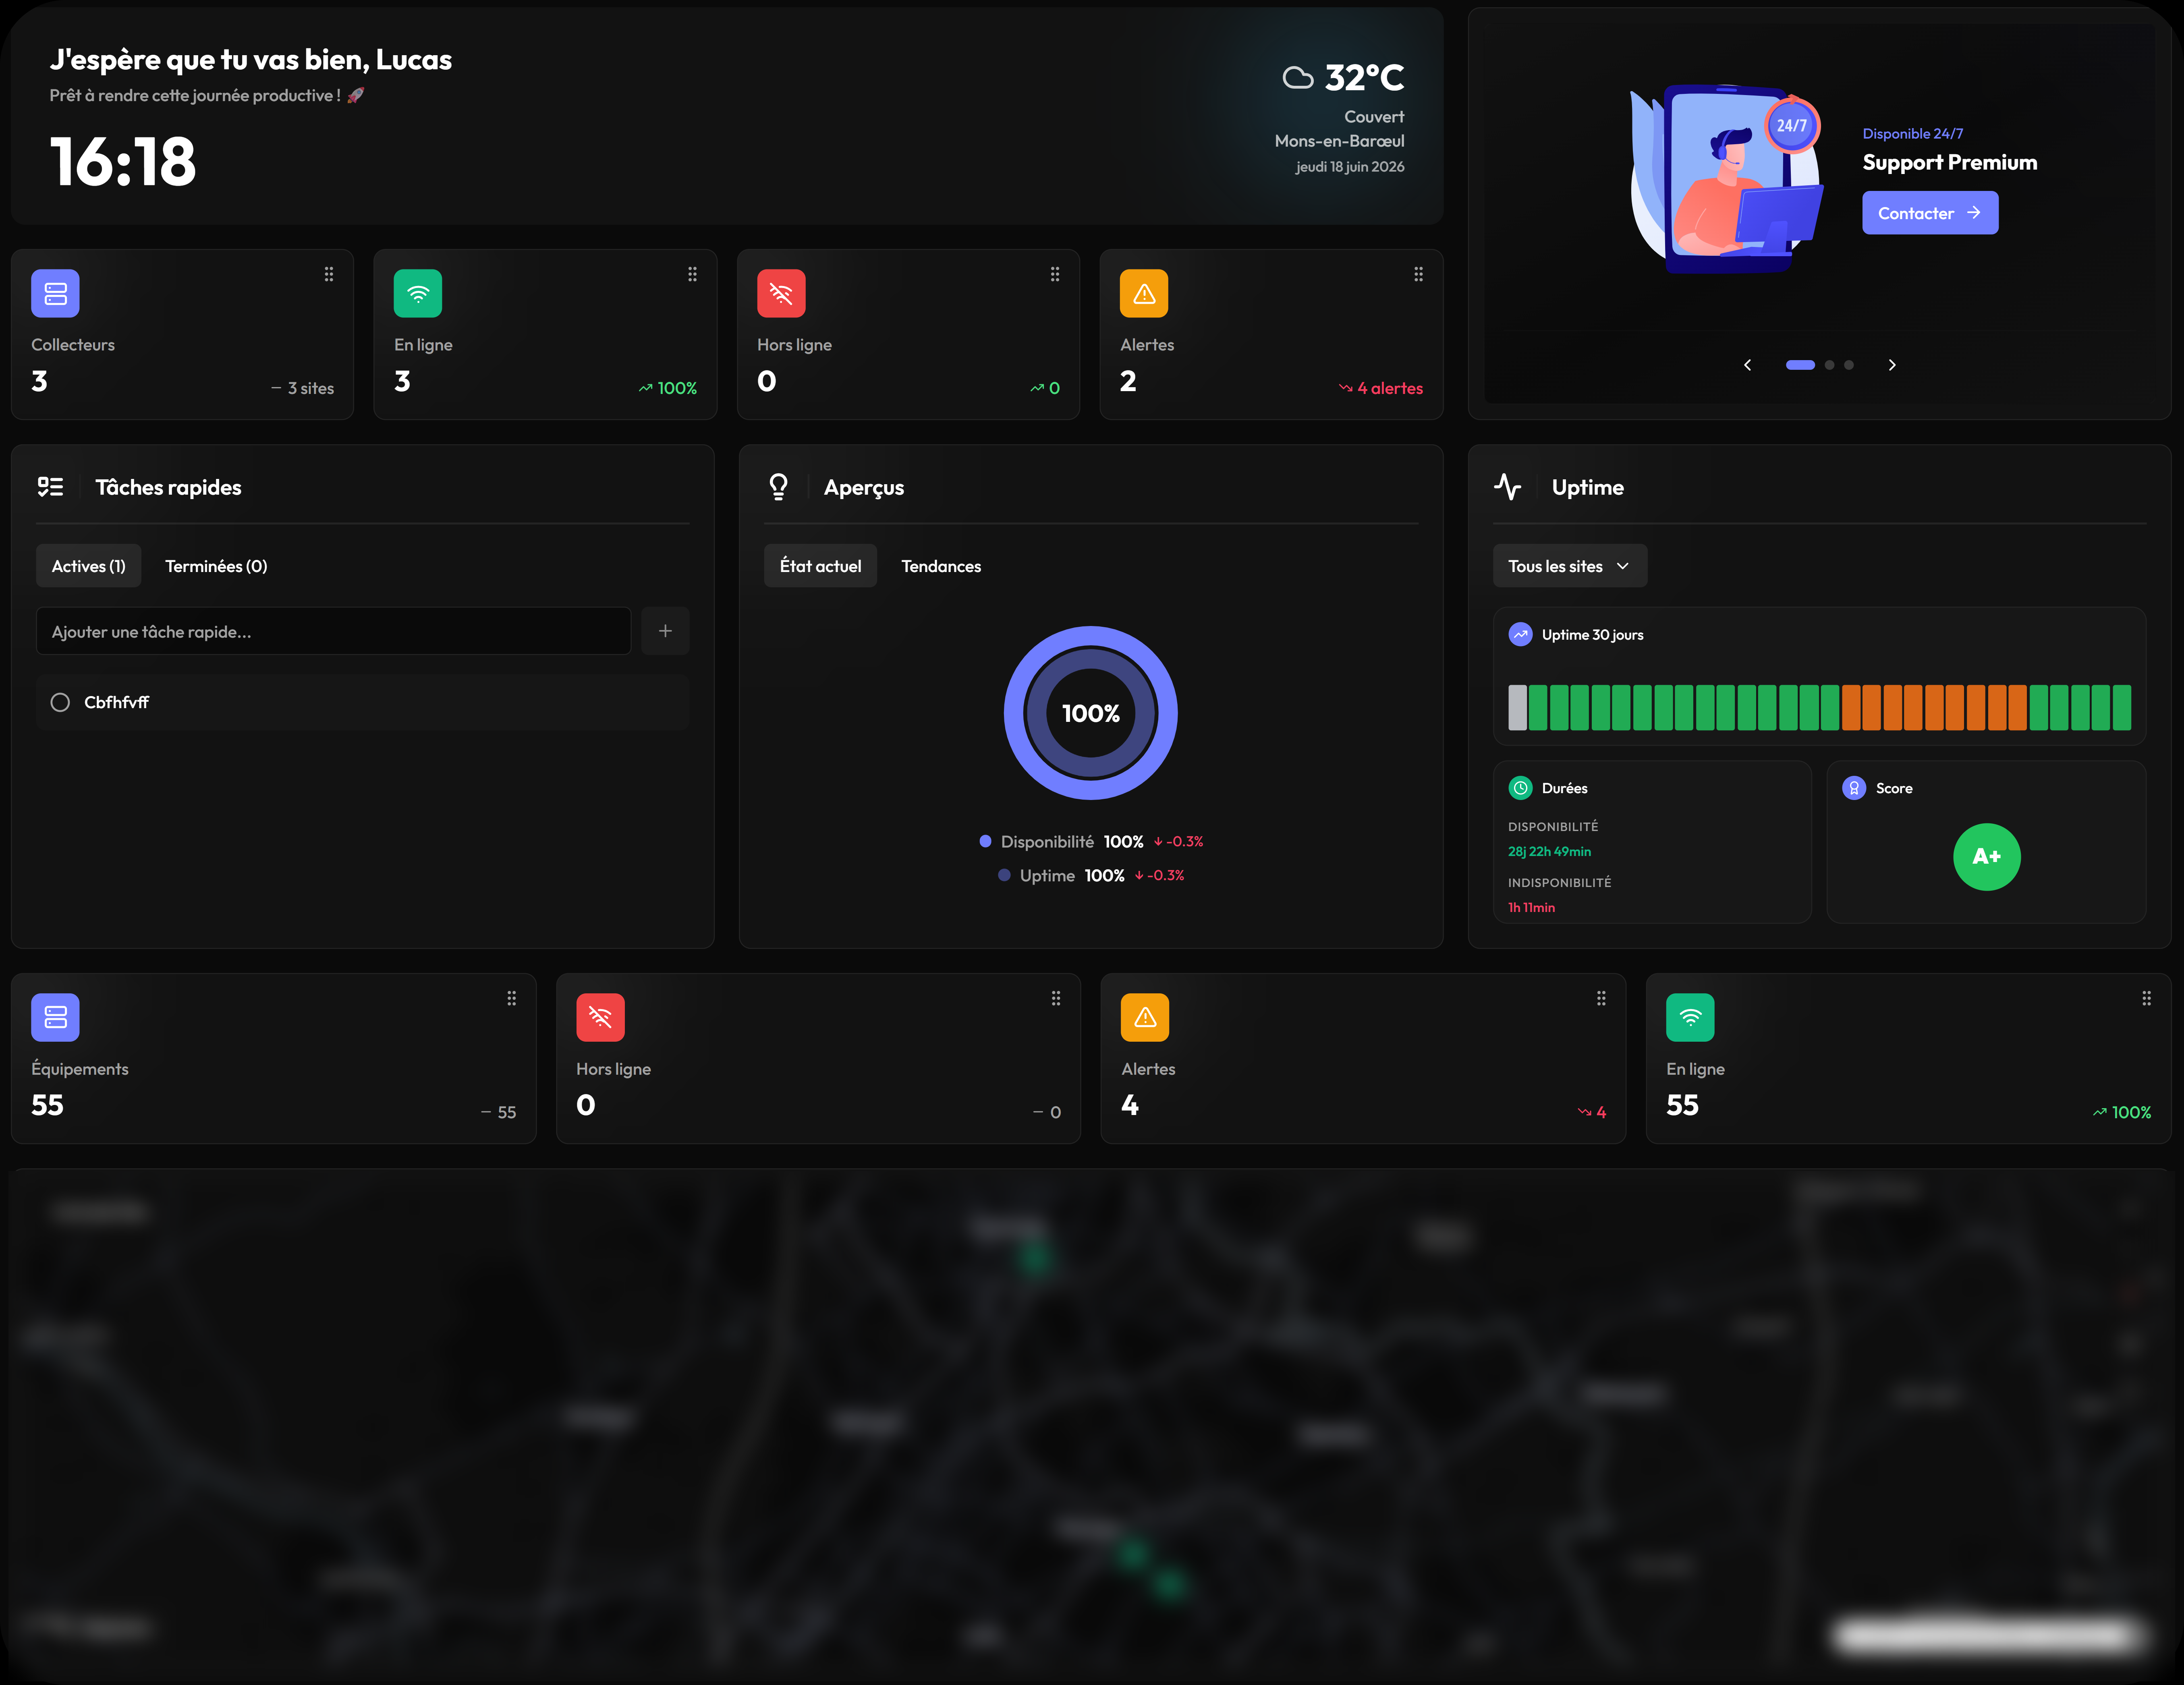Click the Disponible 24/7 label
This screenshot has height=1685, width=2184.
coord(1912,133)
